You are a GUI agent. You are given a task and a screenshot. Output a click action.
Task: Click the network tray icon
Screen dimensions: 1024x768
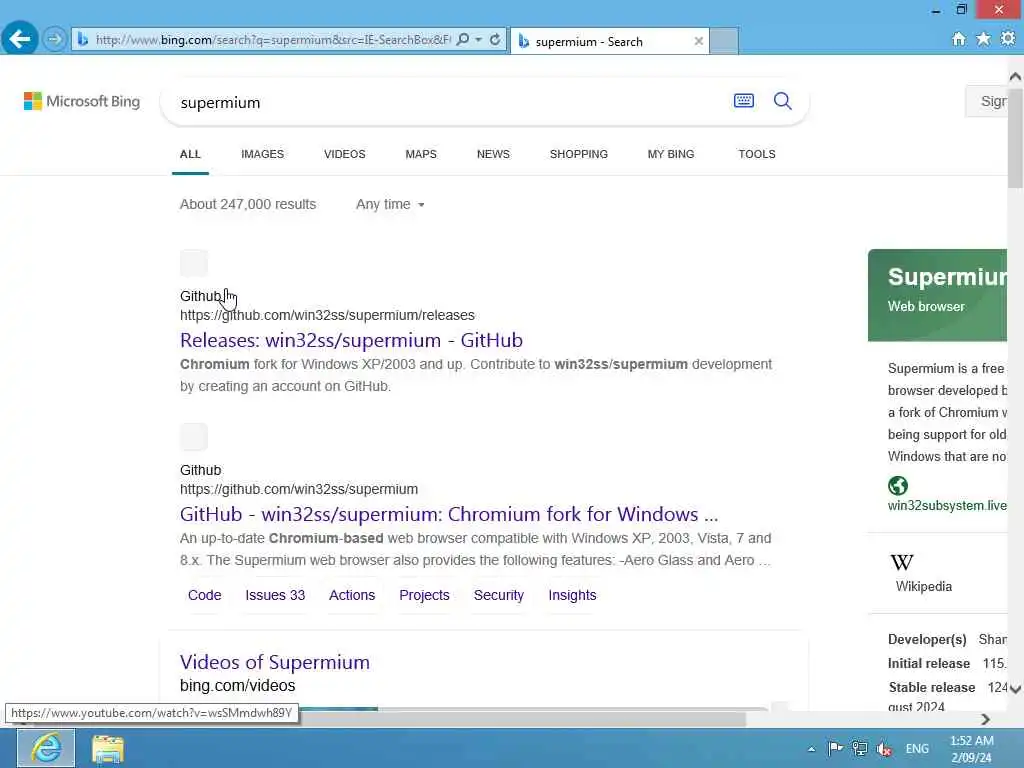click(x=859, y=748)
